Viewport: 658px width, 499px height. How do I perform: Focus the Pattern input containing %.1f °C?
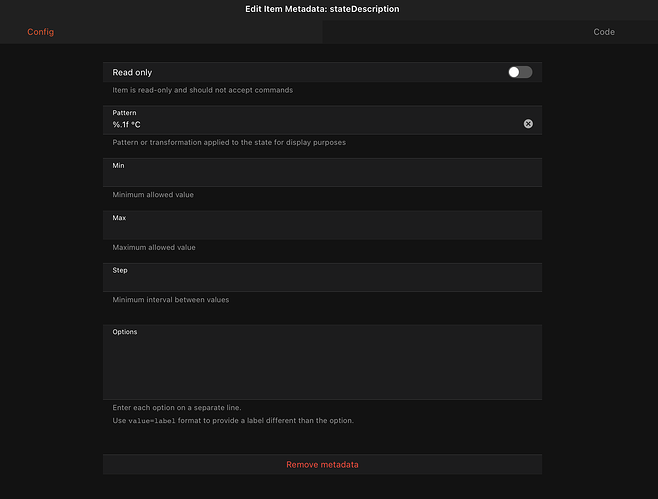click(310, 125)
